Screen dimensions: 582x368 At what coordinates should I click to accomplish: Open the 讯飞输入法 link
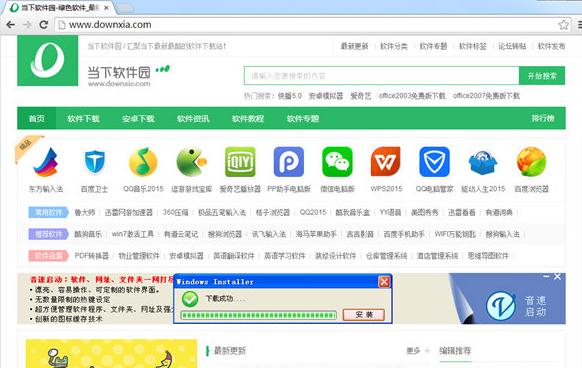(269, 234)
